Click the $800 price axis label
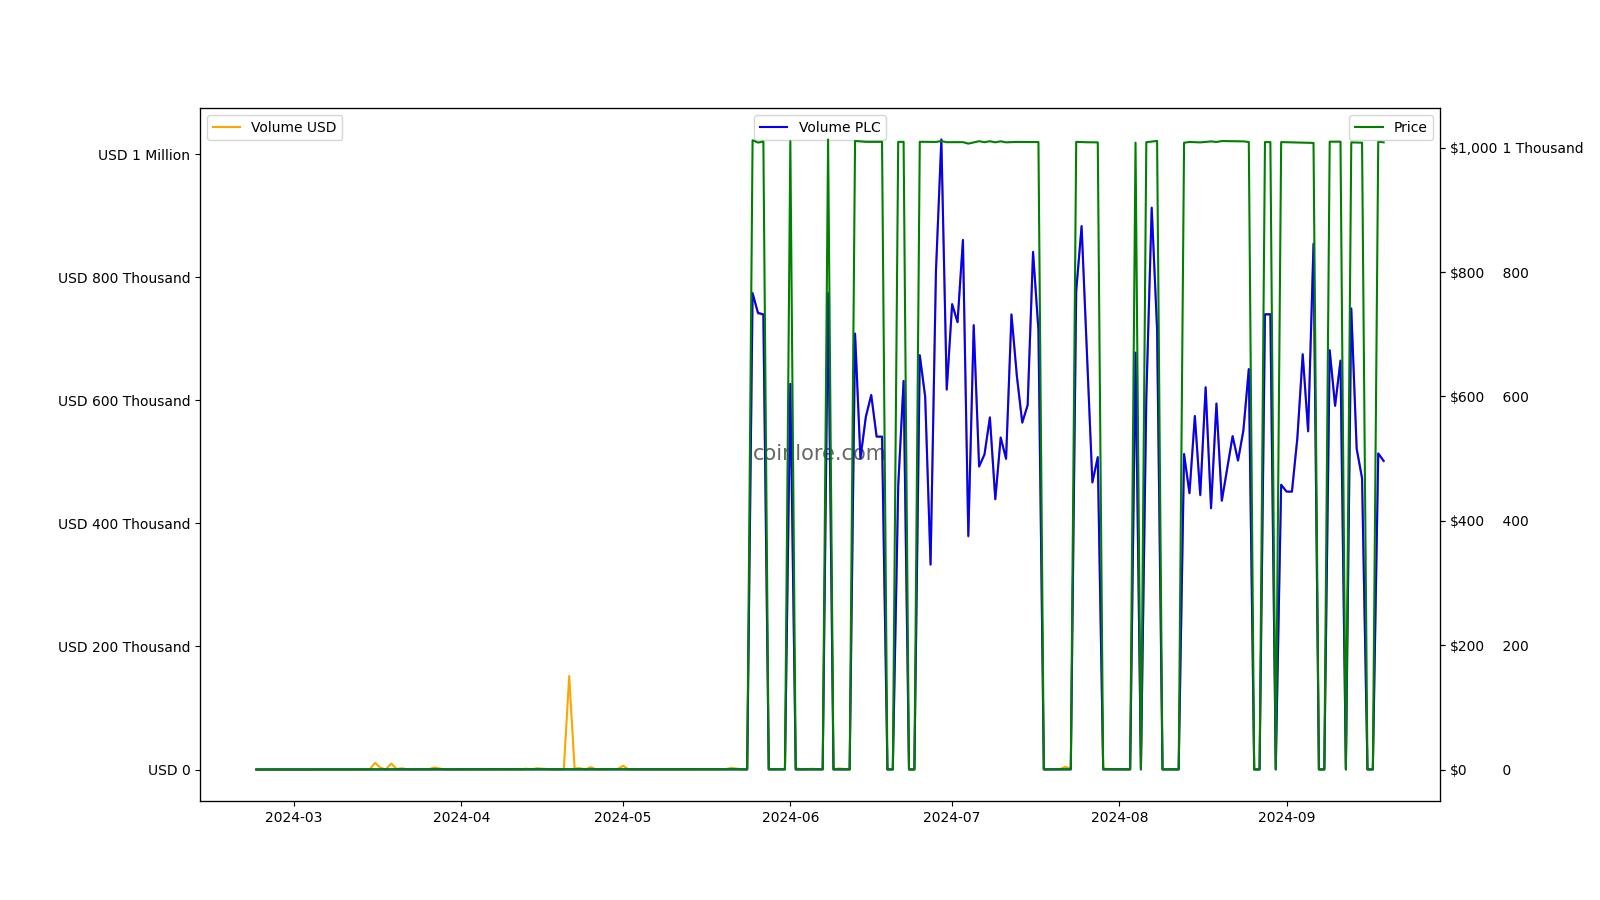The width and height of the screenshot is (1600, 900). (1467, 273)
